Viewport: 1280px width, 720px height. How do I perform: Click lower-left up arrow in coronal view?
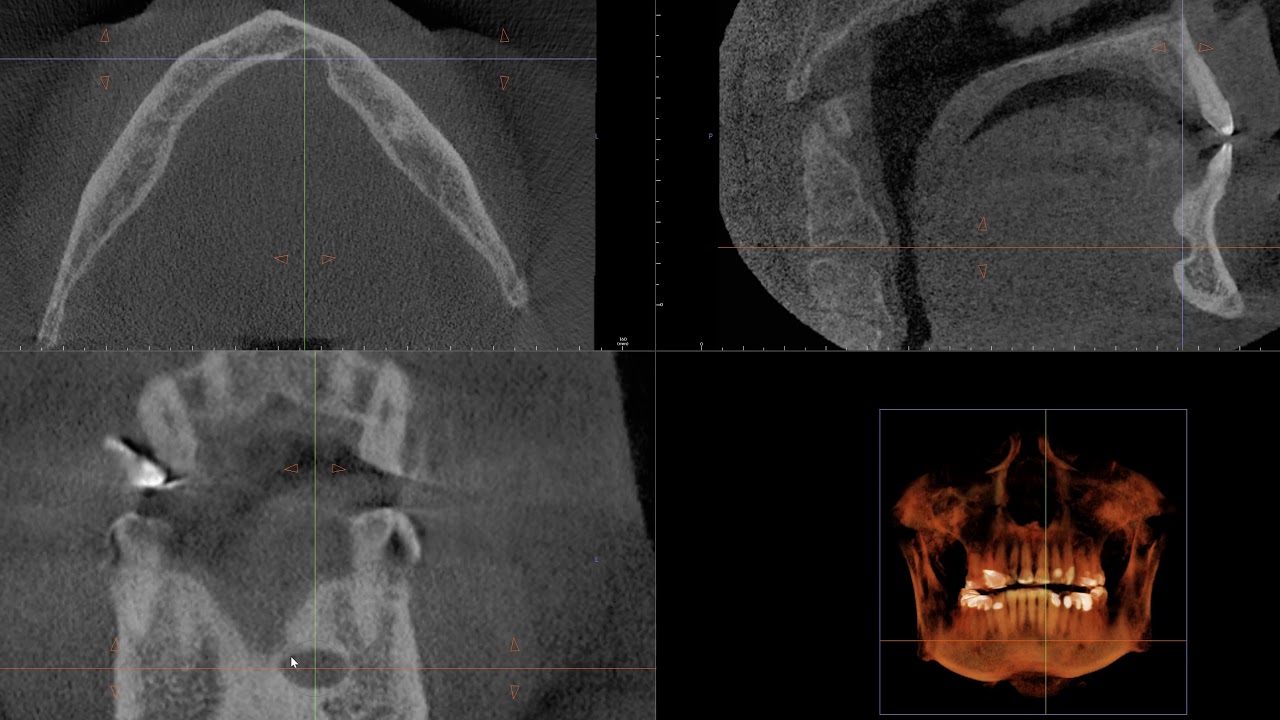click(x=115, y=646)
